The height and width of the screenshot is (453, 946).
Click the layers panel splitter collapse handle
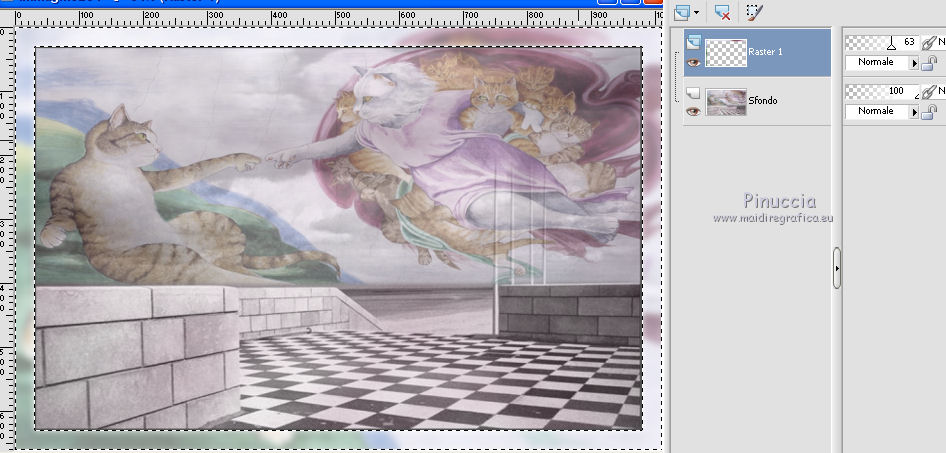837,267
